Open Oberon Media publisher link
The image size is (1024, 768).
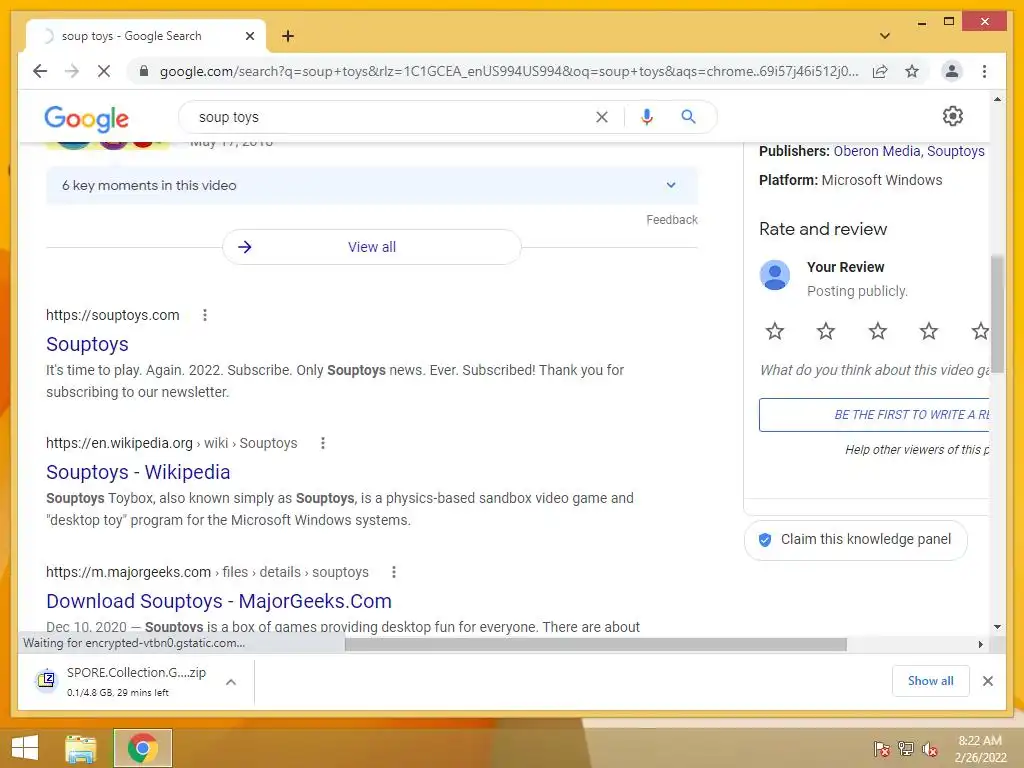pos(877,151)
